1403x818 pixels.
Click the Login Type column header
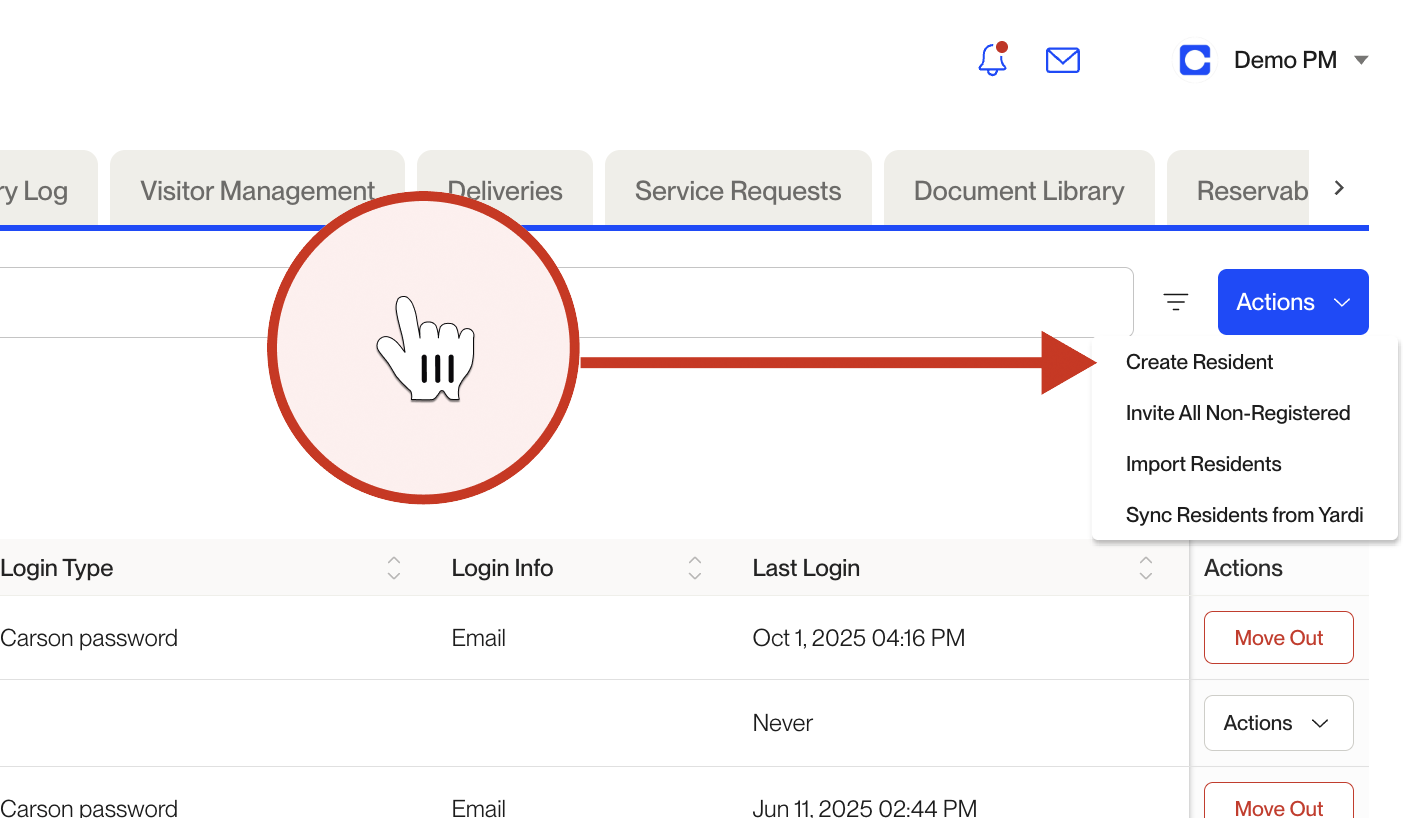click(x=57, y=568)
